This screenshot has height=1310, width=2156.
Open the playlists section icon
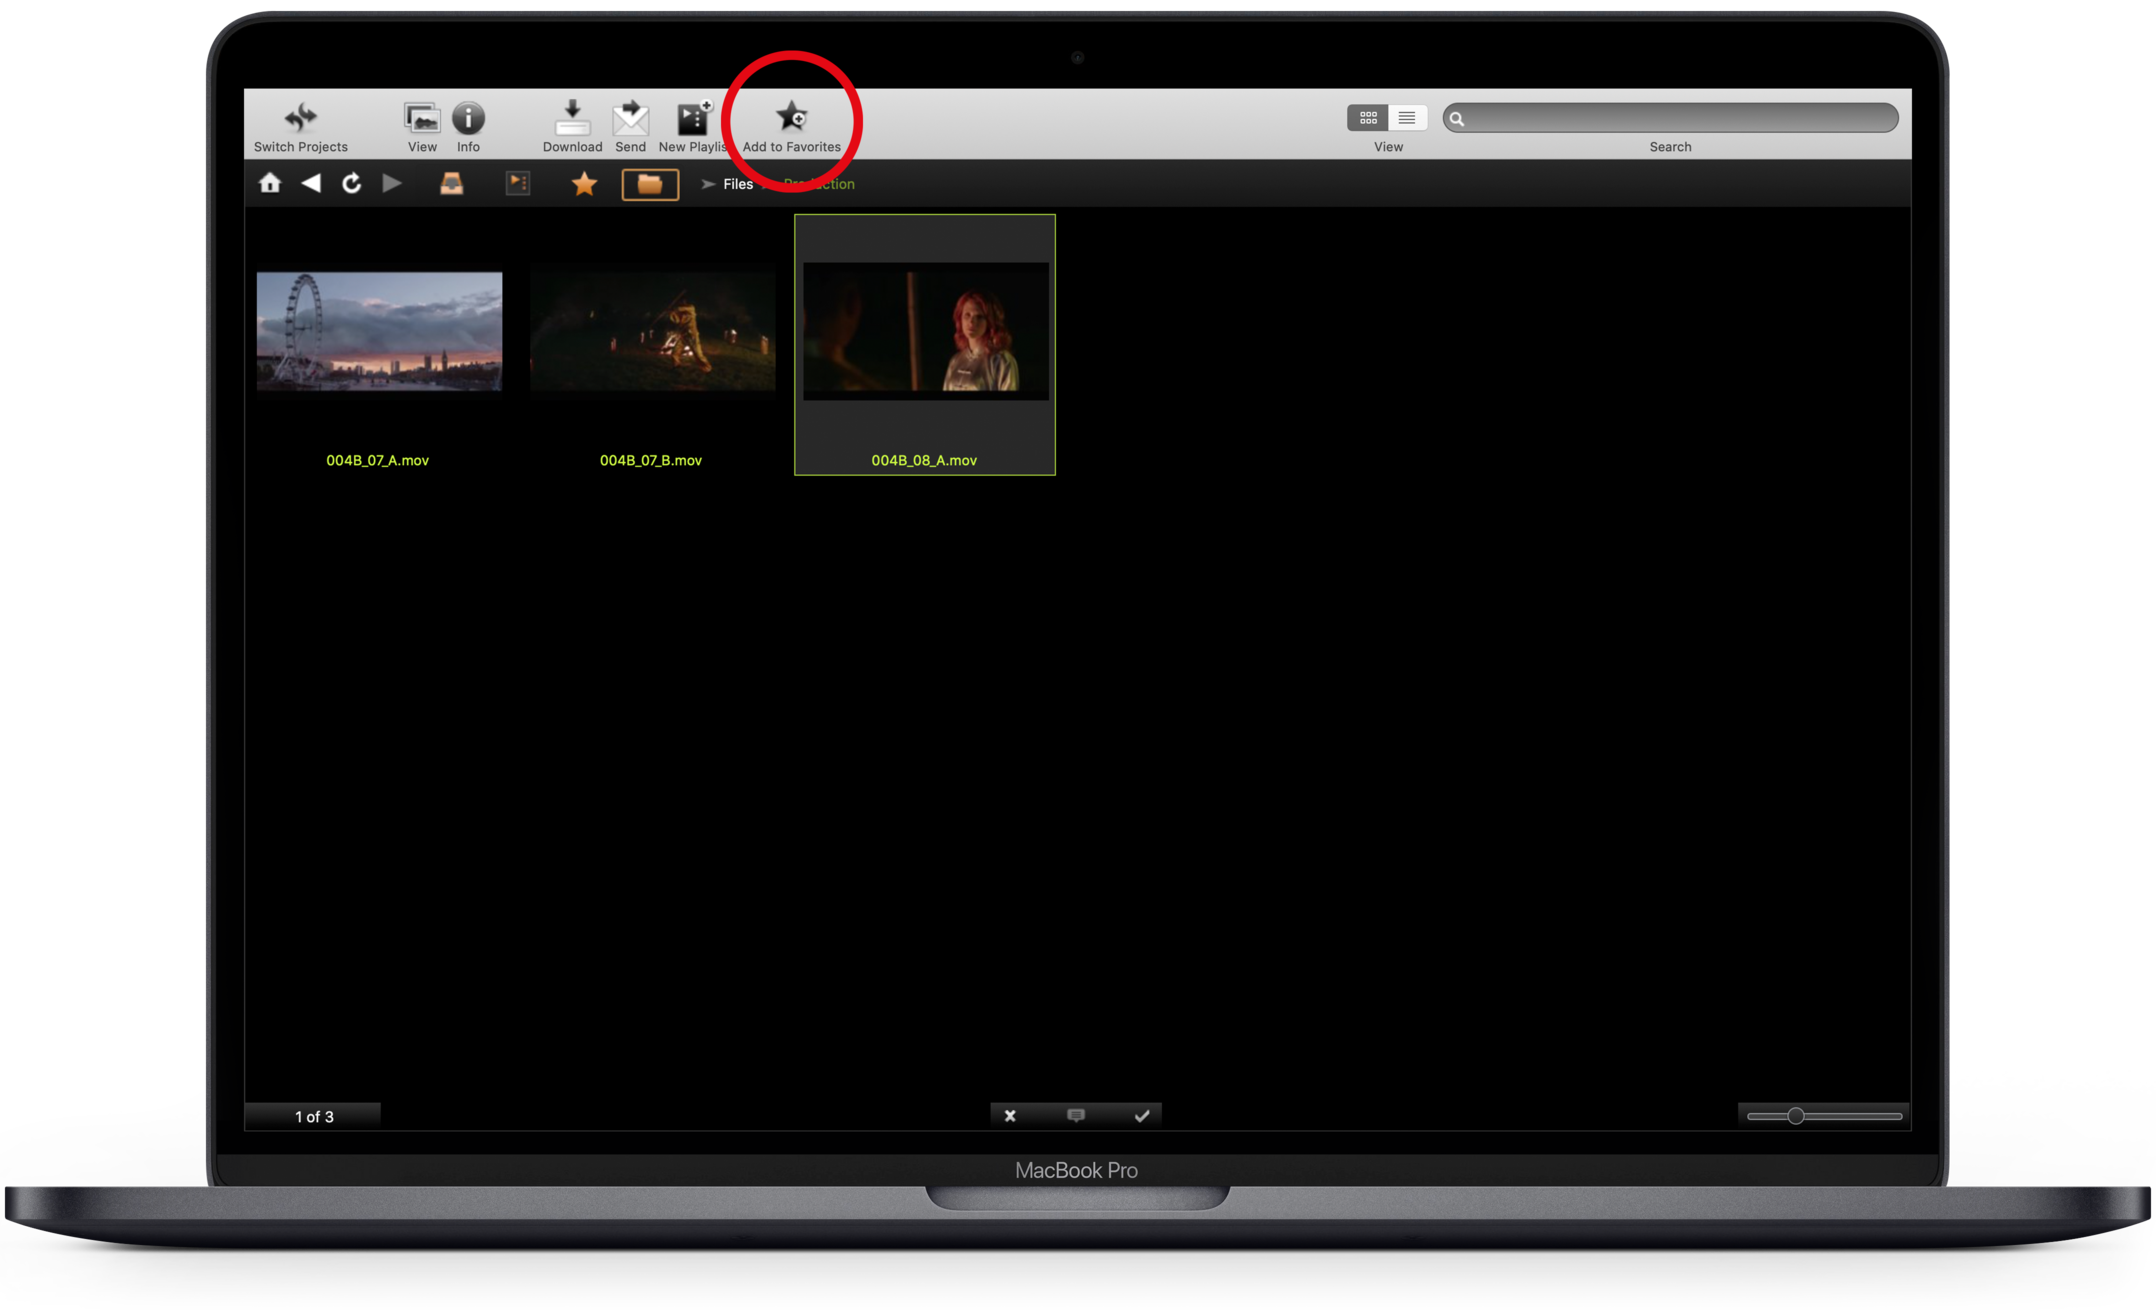518,183
